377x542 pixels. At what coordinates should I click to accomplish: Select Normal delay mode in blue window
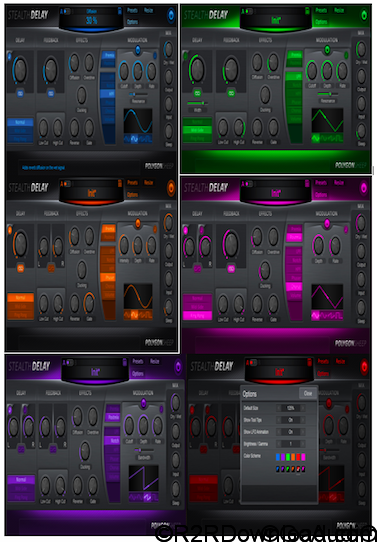[x=20, y=122]
